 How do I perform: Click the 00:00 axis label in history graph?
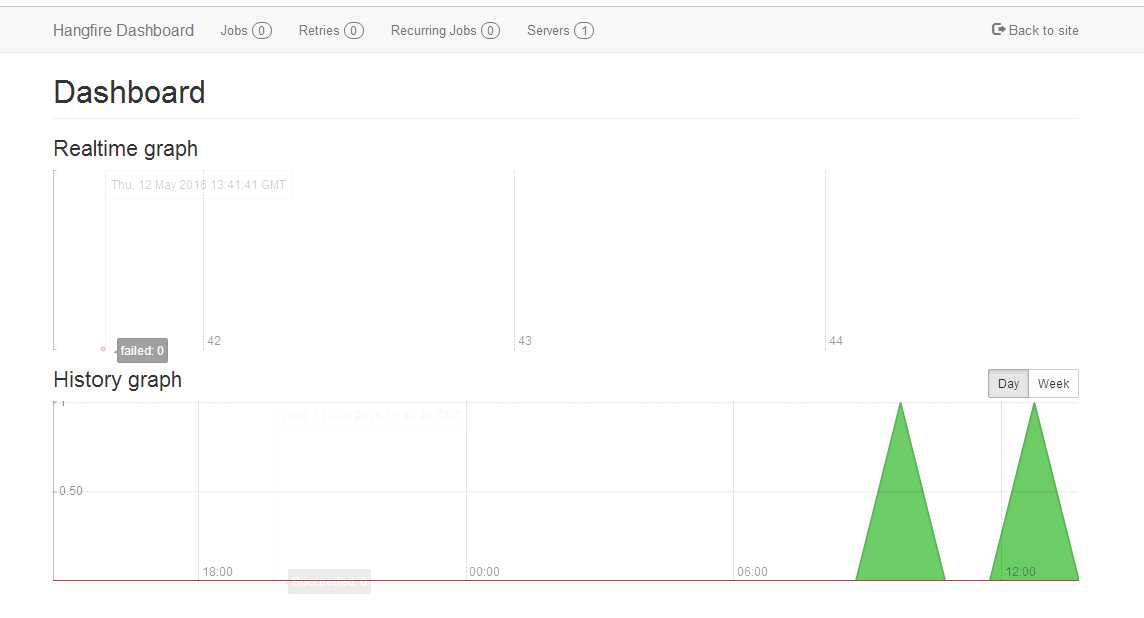[x=484, y=572]
